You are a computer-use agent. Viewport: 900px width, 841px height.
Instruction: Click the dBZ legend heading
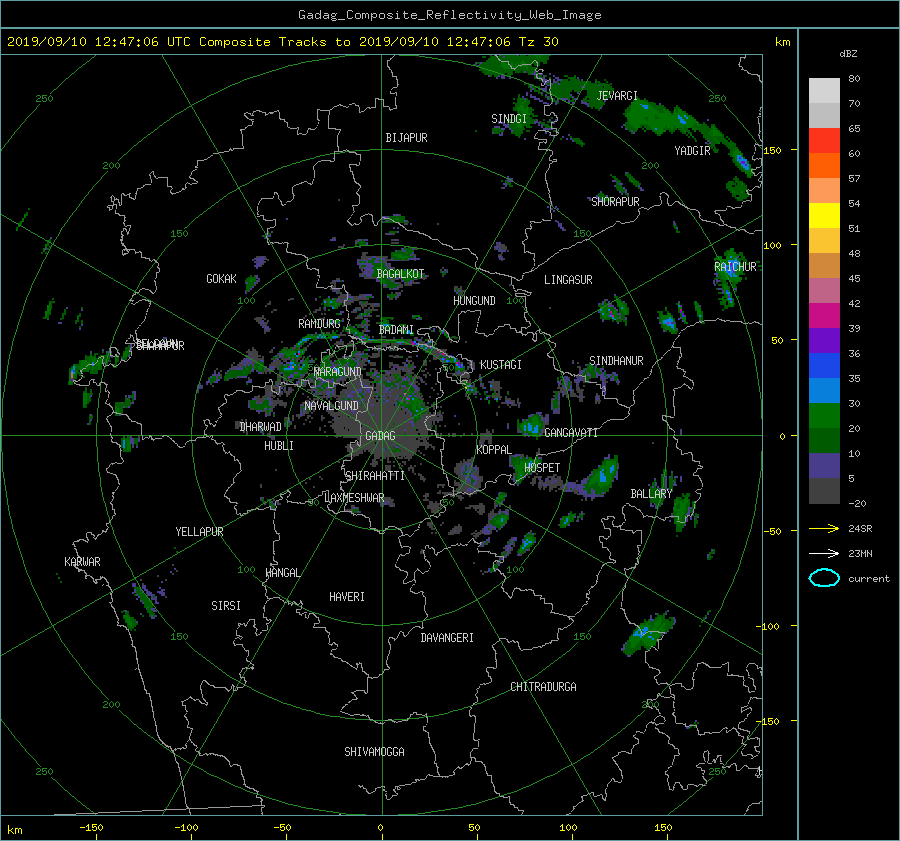pos(848,54)
